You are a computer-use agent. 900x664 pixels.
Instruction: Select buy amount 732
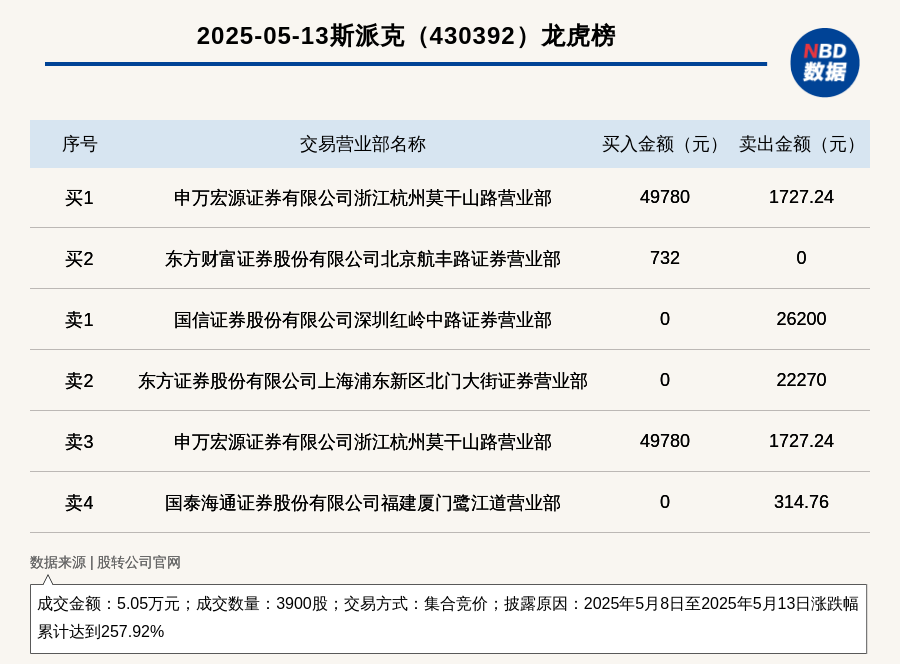pyautogui.click(x=665, y=258)
